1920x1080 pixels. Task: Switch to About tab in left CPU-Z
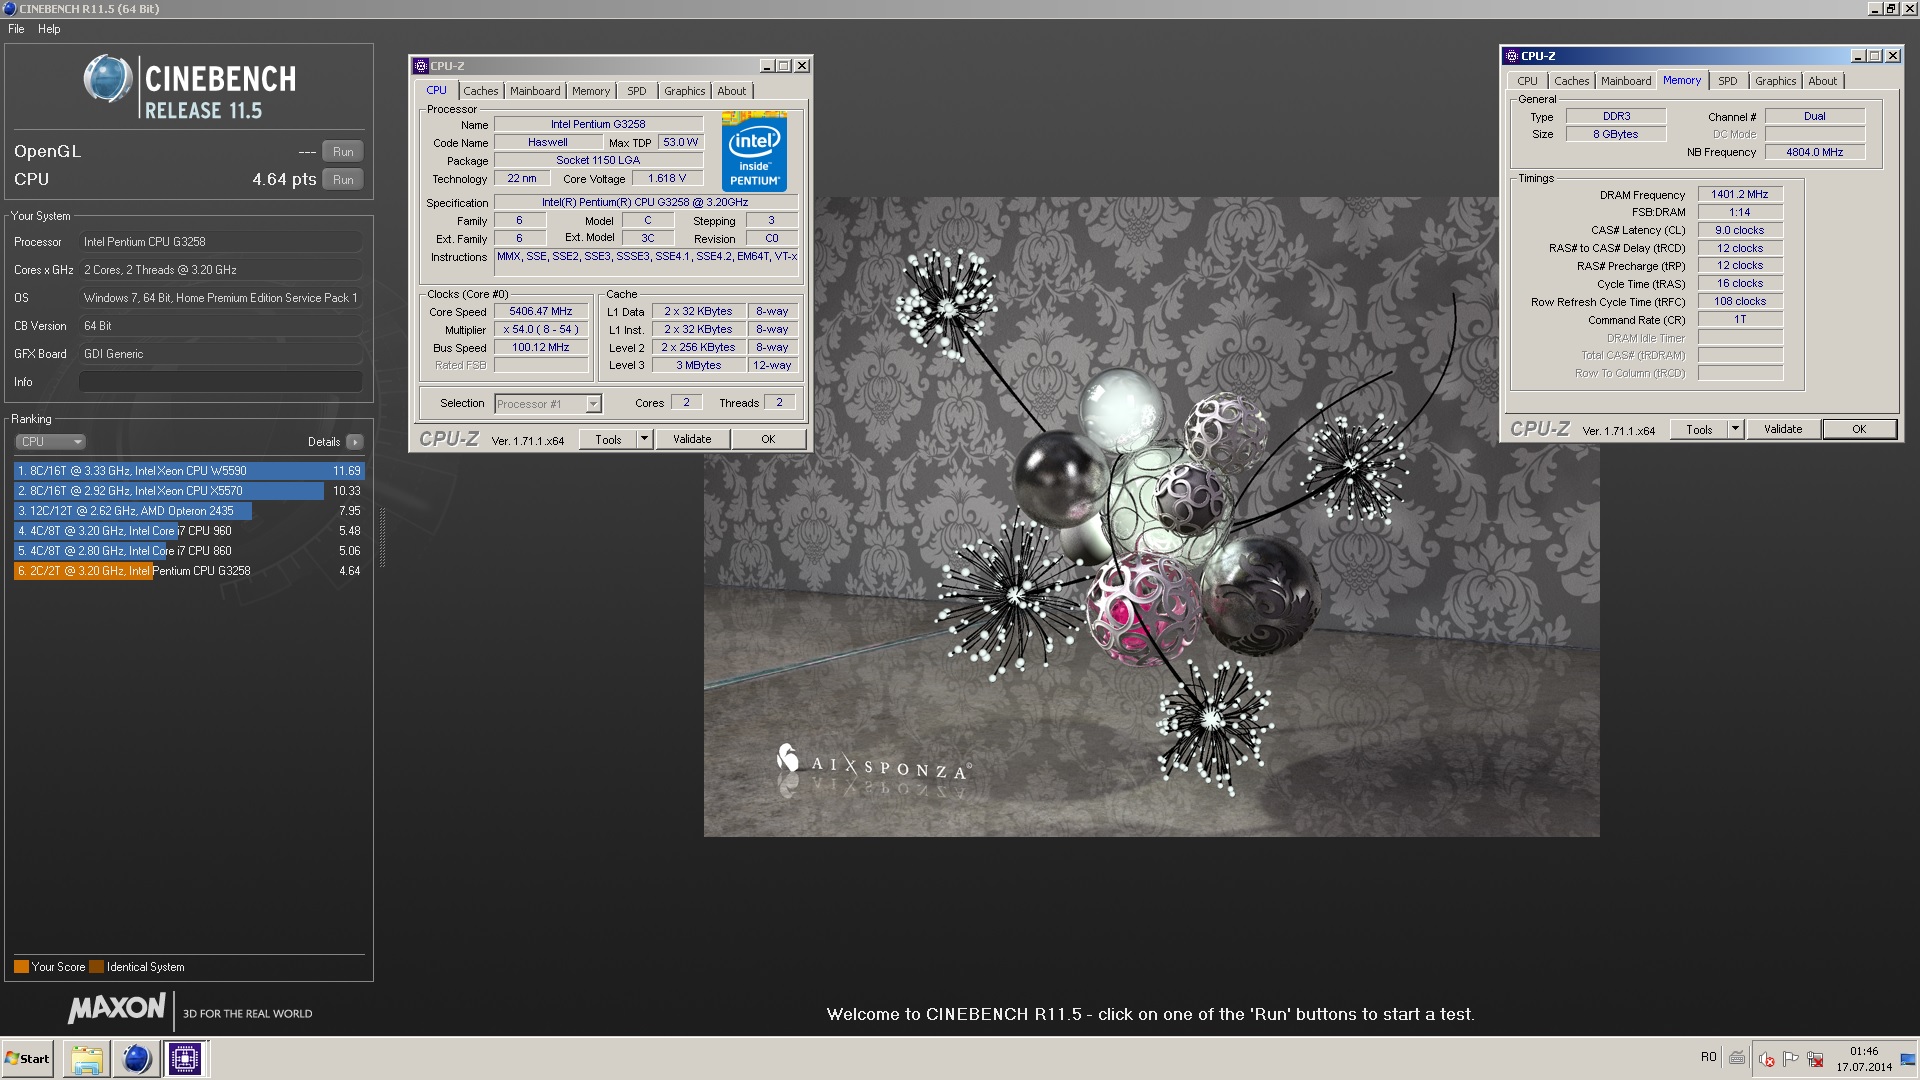coord(732,91)
